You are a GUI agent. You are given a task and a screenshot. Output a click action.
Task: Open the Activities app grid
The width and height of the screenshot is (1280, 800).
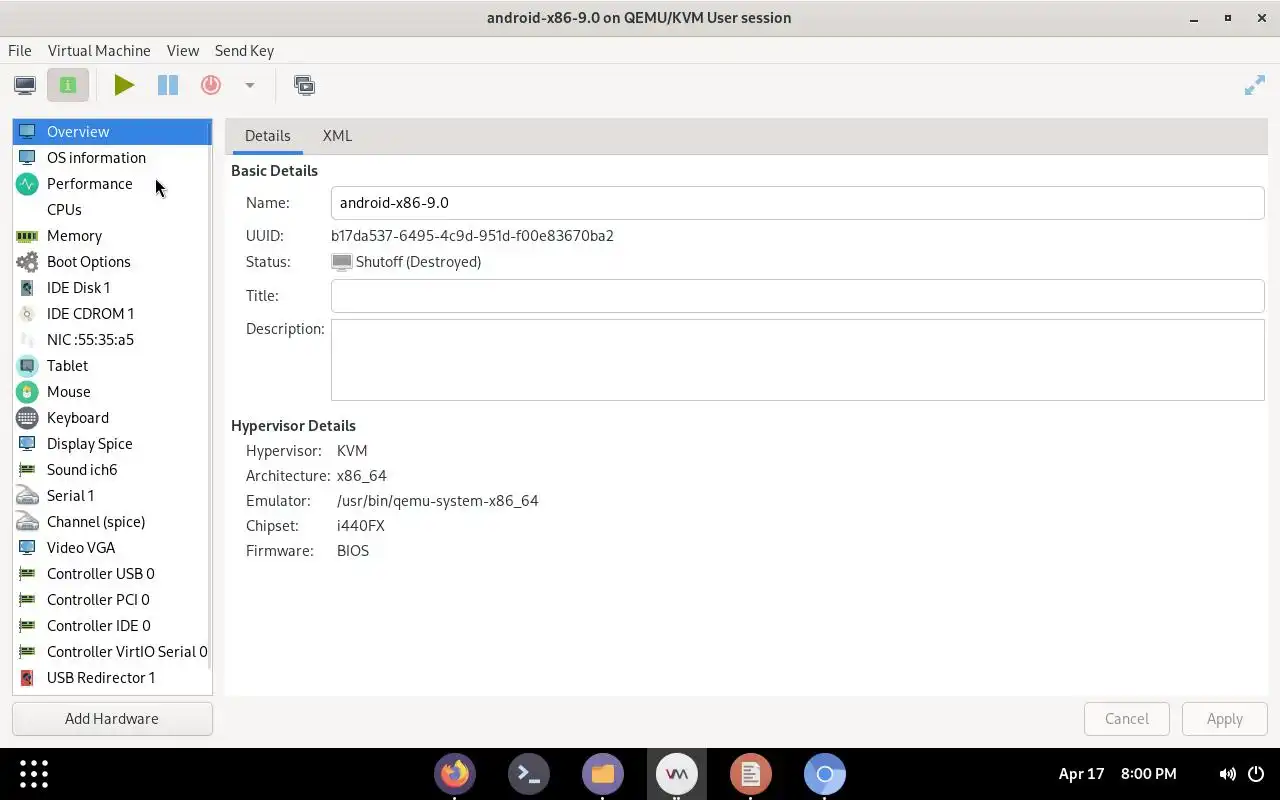(x=34, y=773)
